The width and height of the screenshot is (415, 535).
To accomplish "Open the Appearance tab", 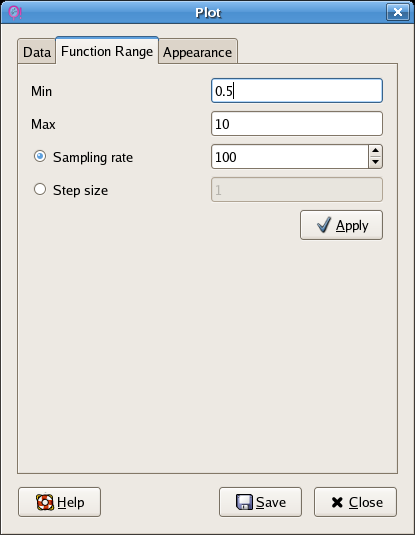I will click(x=198, y=52).
